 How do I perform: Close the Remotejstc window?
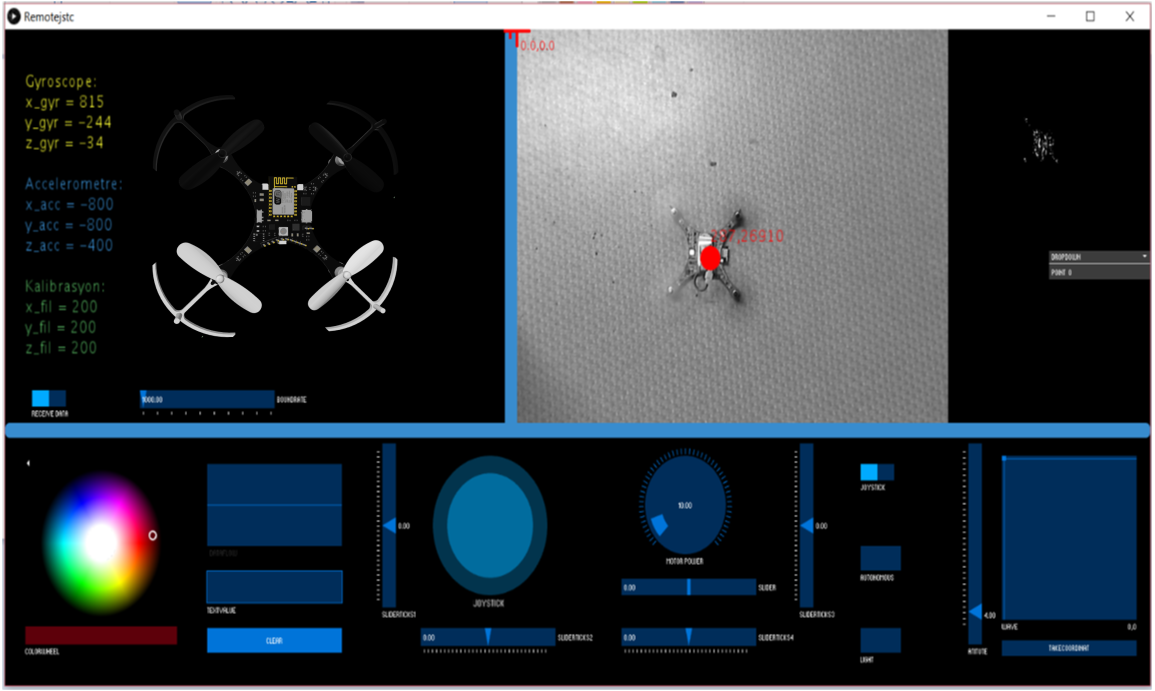click(x=1130, y=16)
